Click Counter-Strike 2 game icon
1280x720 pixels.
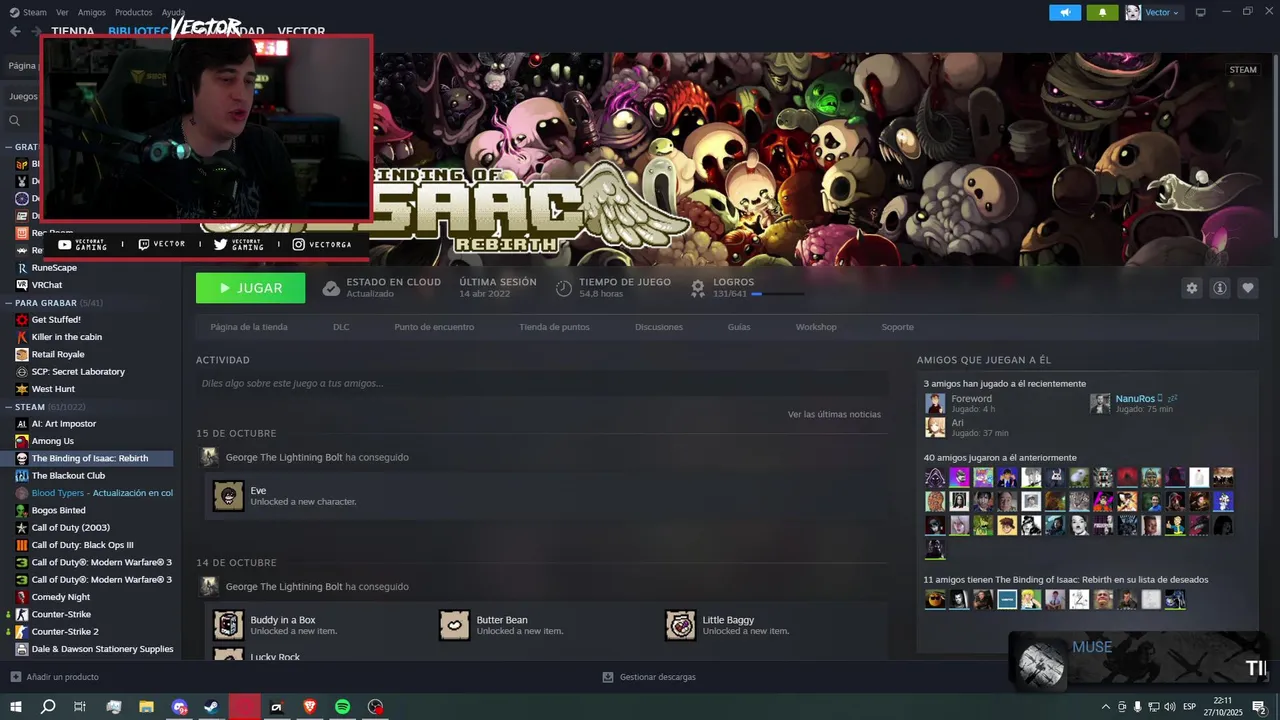[22, 632]
